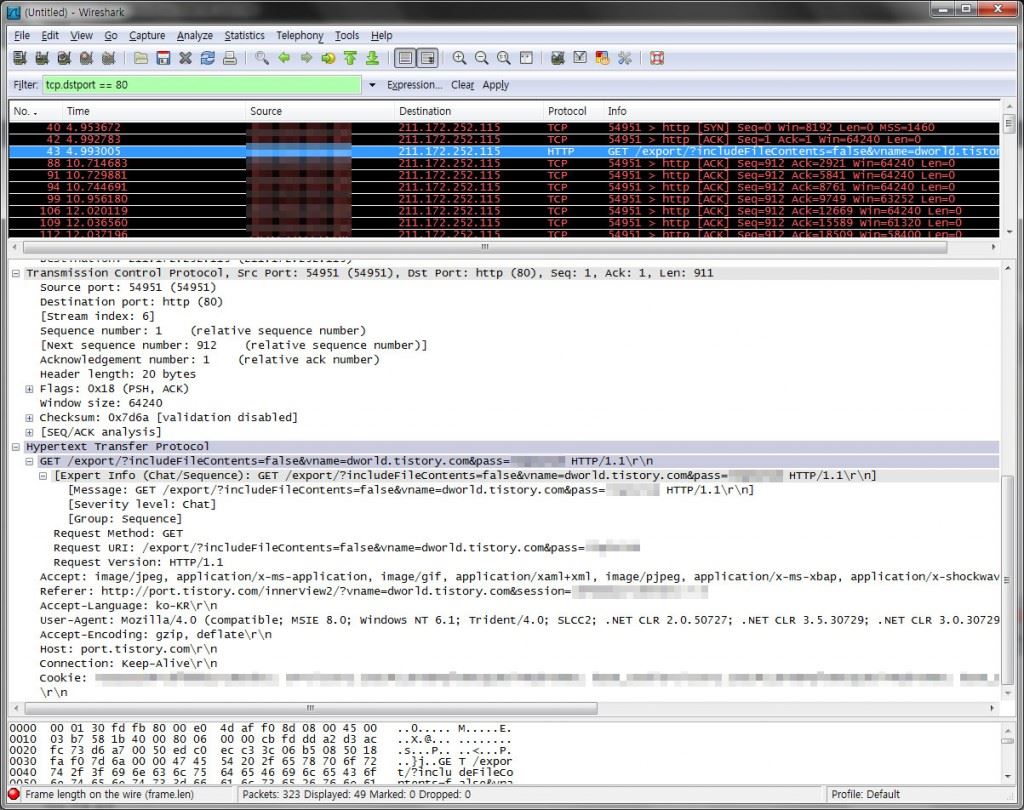Click the Apply filter button
The width and height of the screenshot is (1024, 810).
[x=496, y=85]
